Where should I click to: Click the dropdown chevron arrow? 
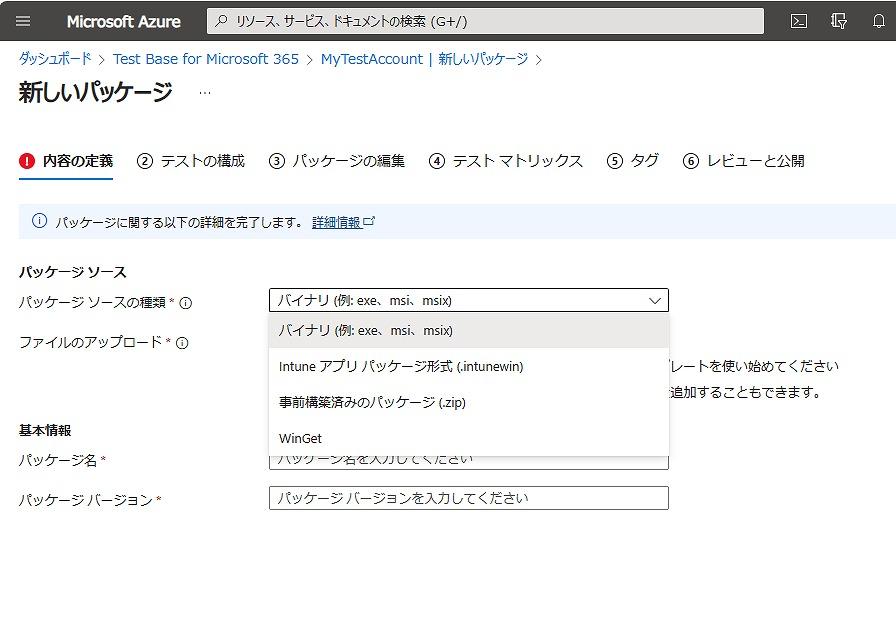click(x=655, y=301)
